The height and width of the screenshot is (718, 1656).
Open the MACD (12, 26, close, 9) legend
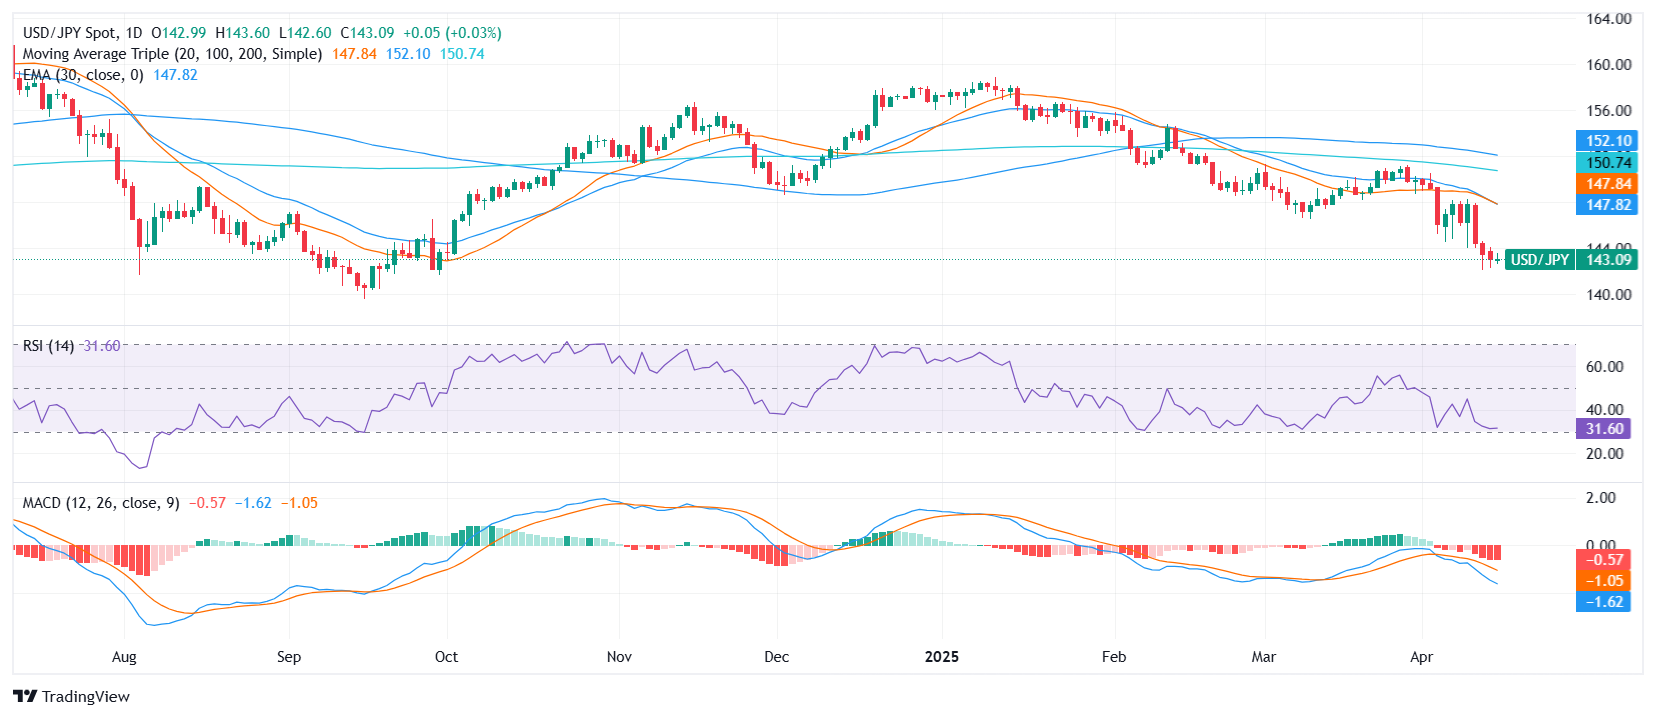point(101,503)
